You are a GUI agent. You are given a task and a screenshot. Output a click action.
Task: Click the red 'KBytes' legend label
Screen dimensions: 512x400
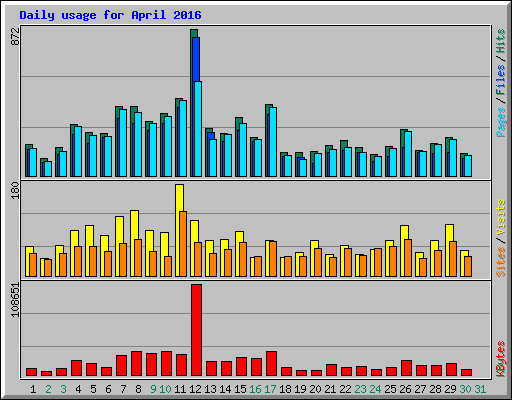(x=501, y=359)
